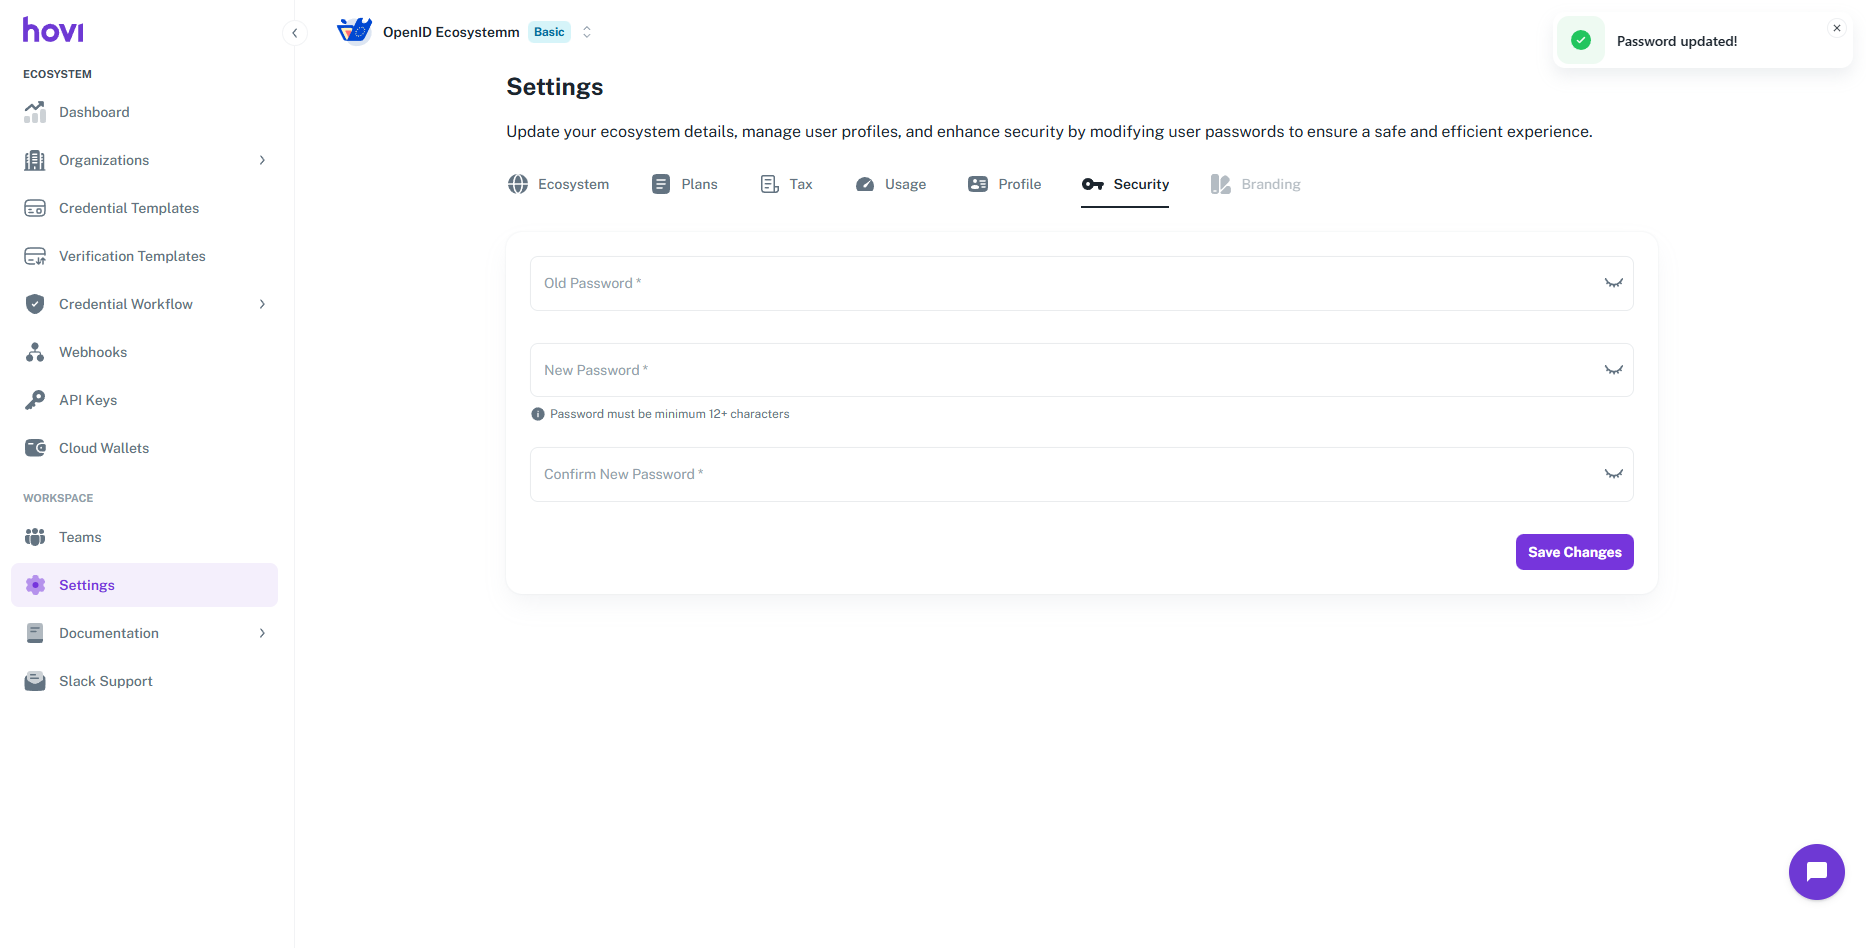
Task: Click the hovi logo
Action: [x=53, y=31]
